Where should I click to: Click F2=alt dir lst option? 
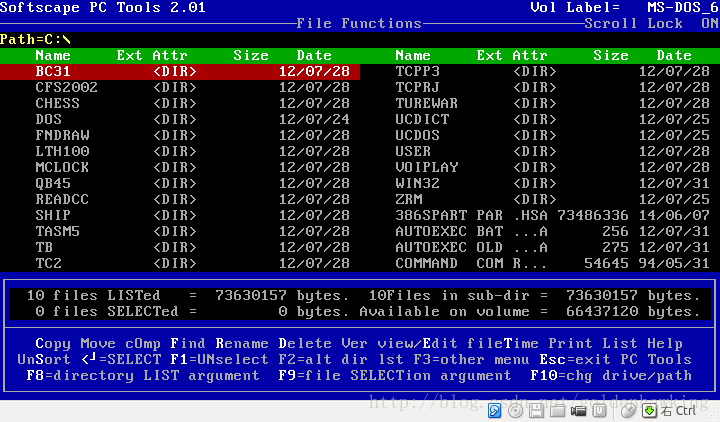point(341,360)
